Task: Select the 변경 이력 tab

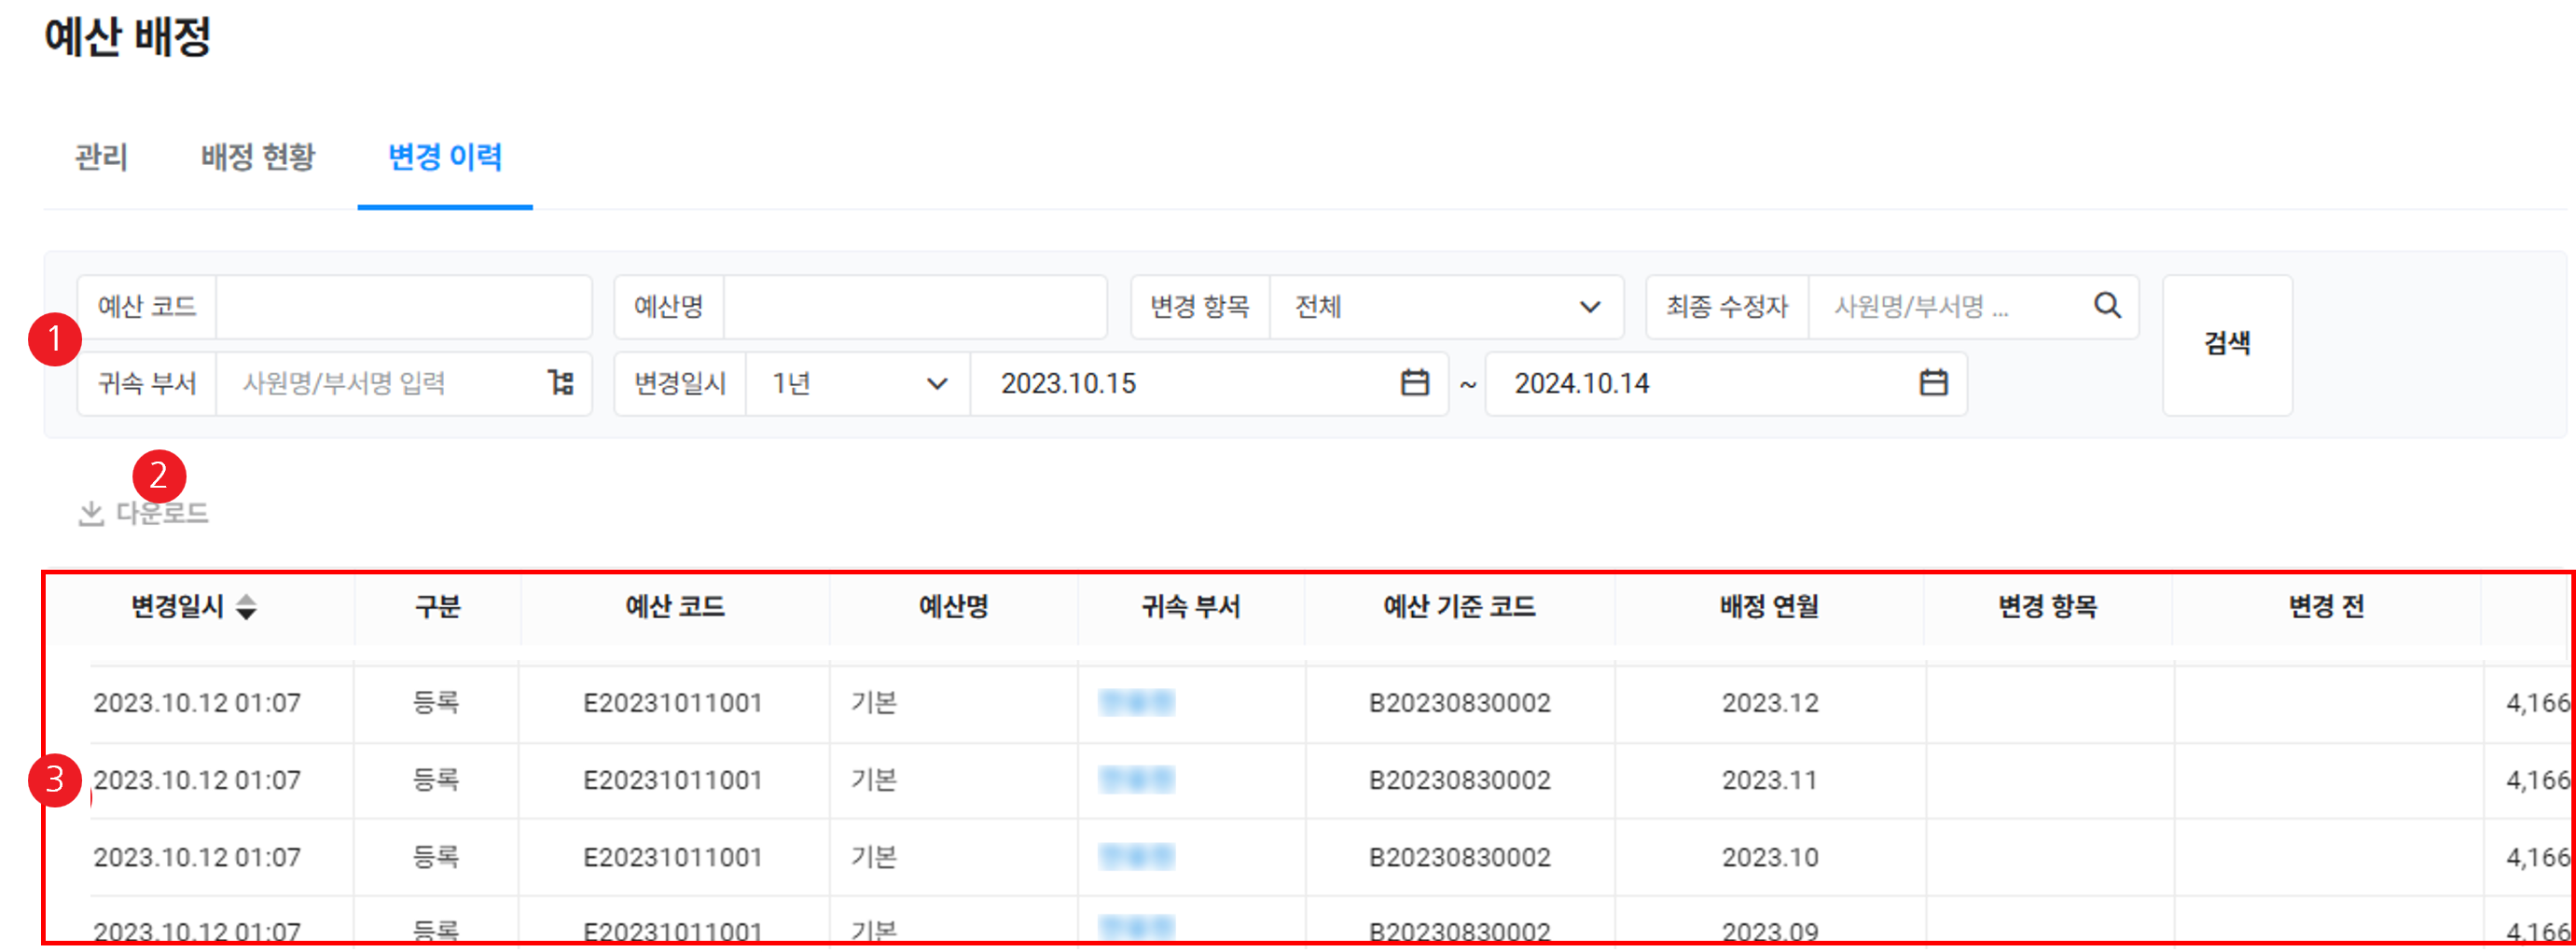Action: point(444,157)
